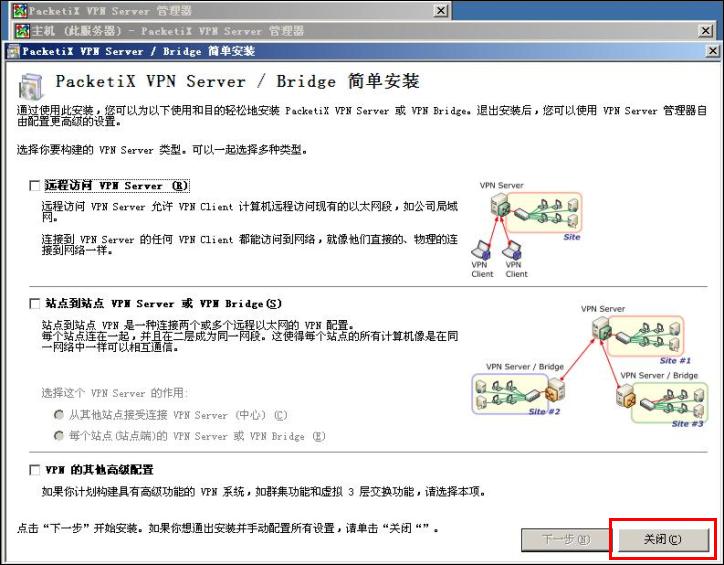Check the 远程访问 VPN Server (R) checkbox
The height and width of the screenshot is (565, 724).
(x=34, y=186)
